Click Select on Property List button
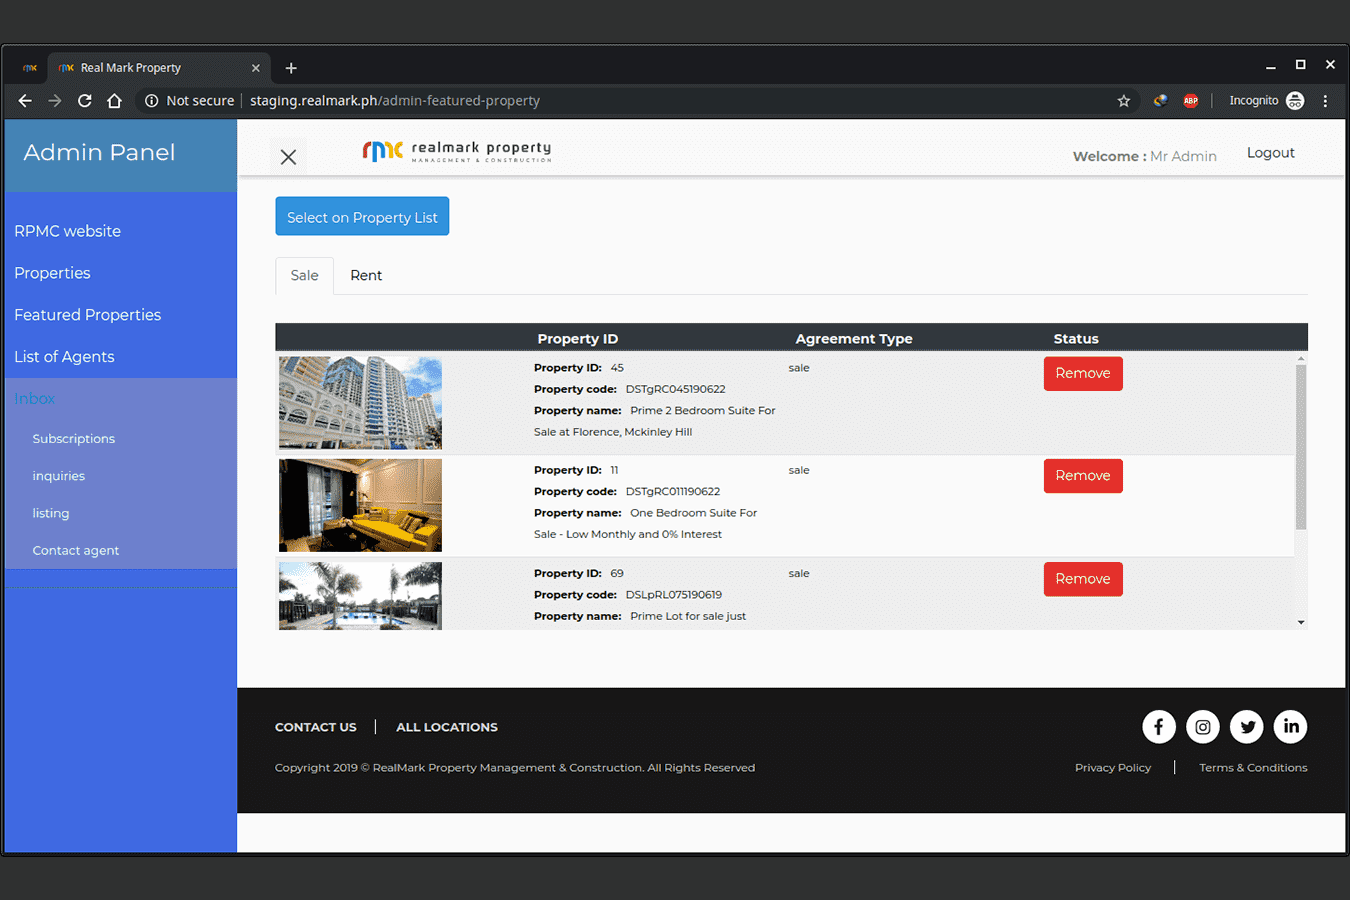 point(362,217)
